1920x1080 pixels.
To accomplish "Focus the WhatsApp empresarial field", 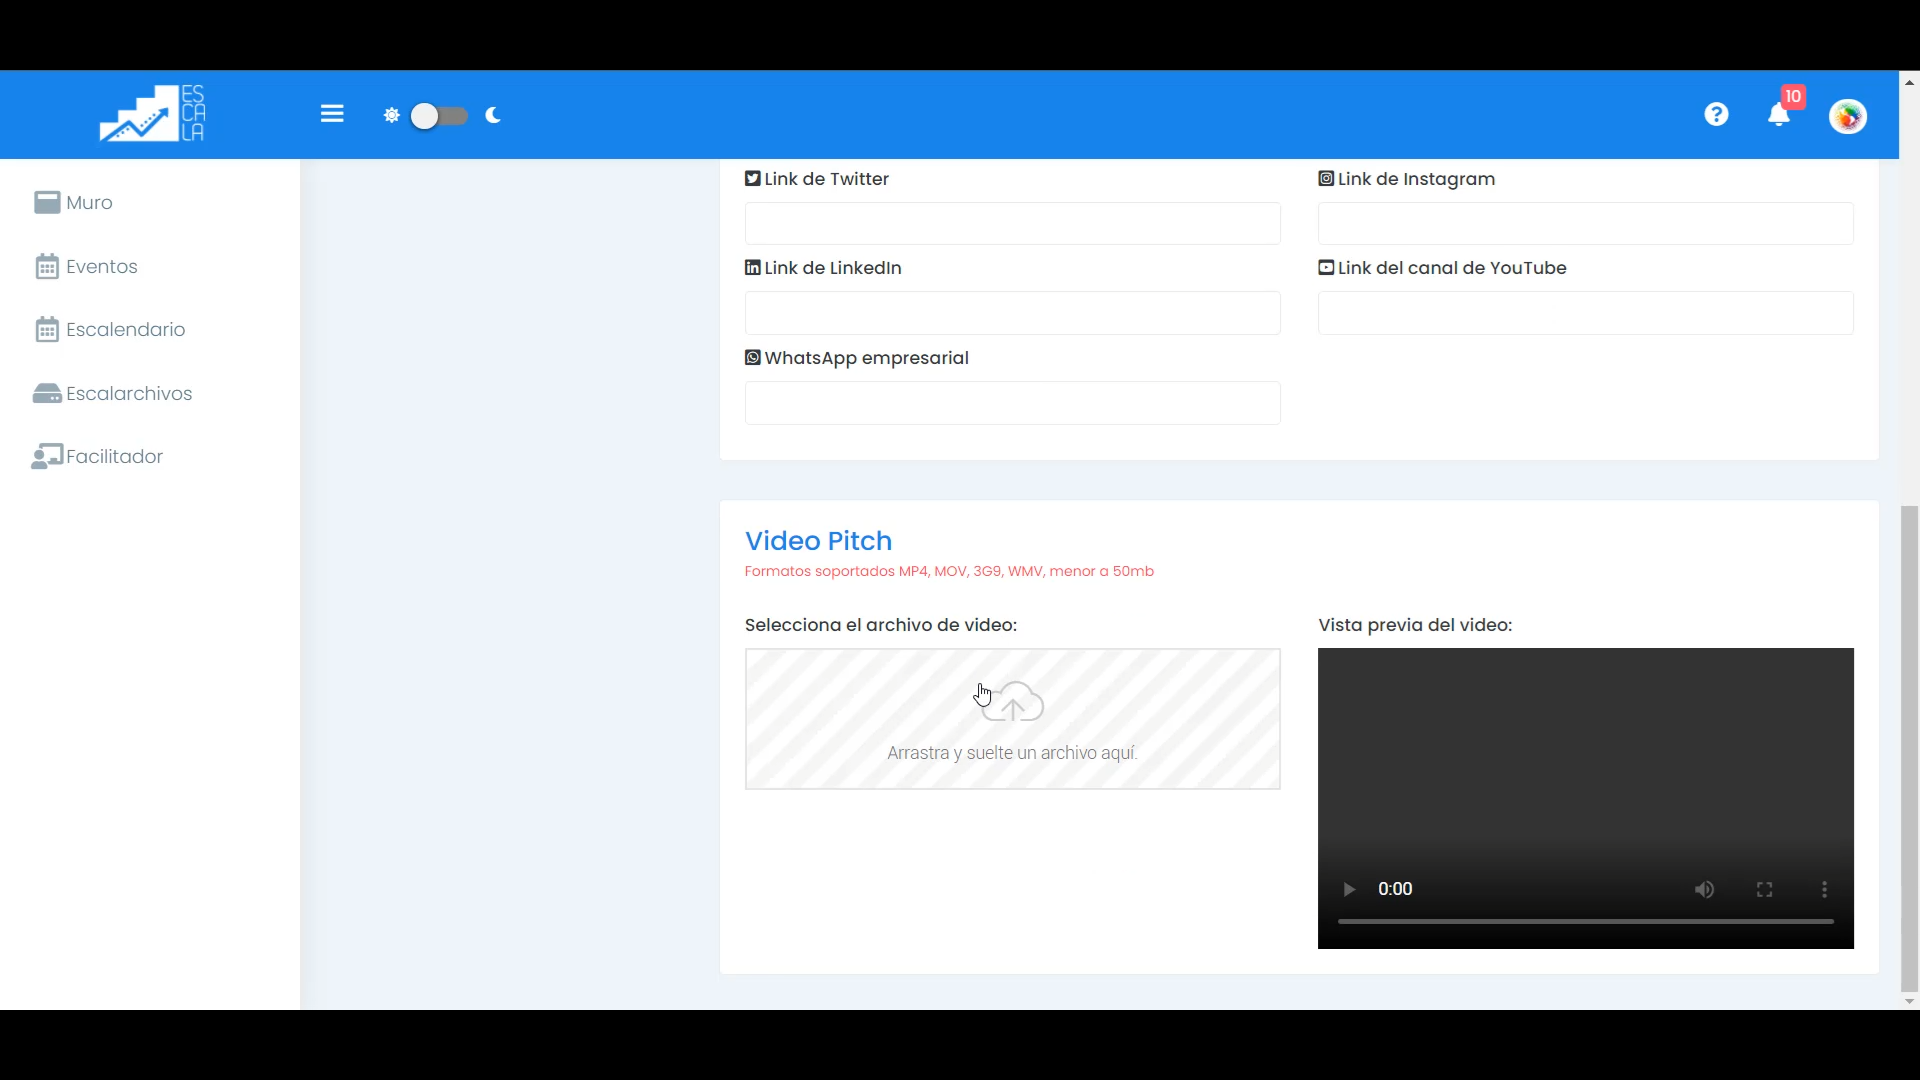I will tap(1012, 403).
